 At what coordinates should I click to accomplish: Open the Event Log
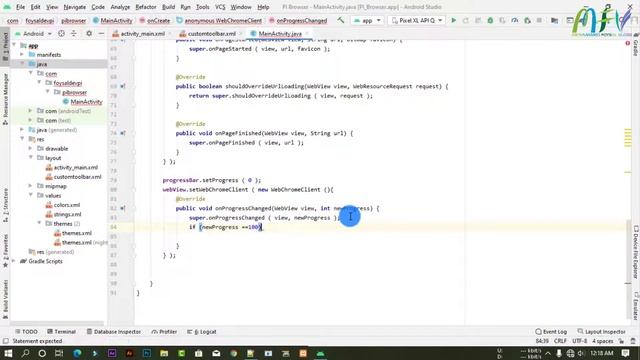click(x=551, y=332)
